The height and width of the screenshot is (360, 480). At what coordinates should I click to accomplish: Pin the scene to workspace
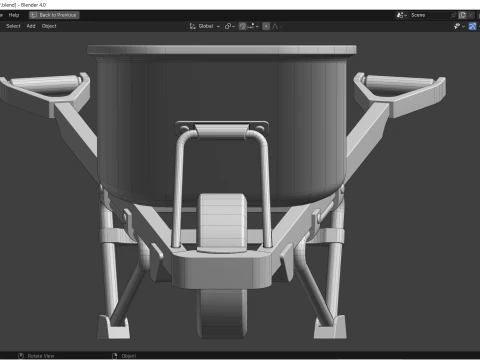pos(453,15)
